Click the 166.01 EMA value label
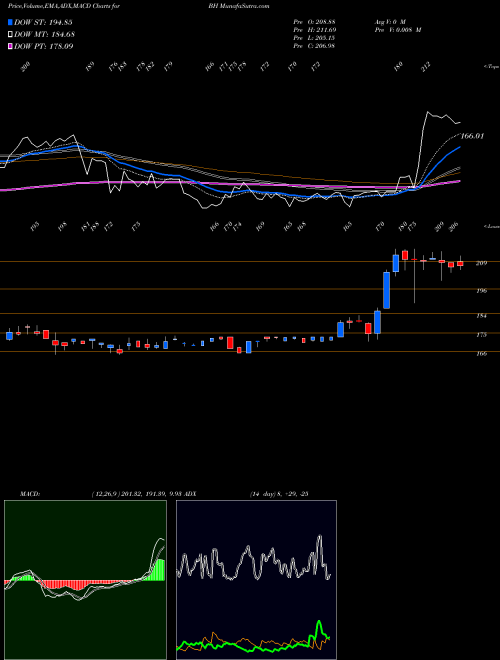500x660 pixels. point(472,136)
